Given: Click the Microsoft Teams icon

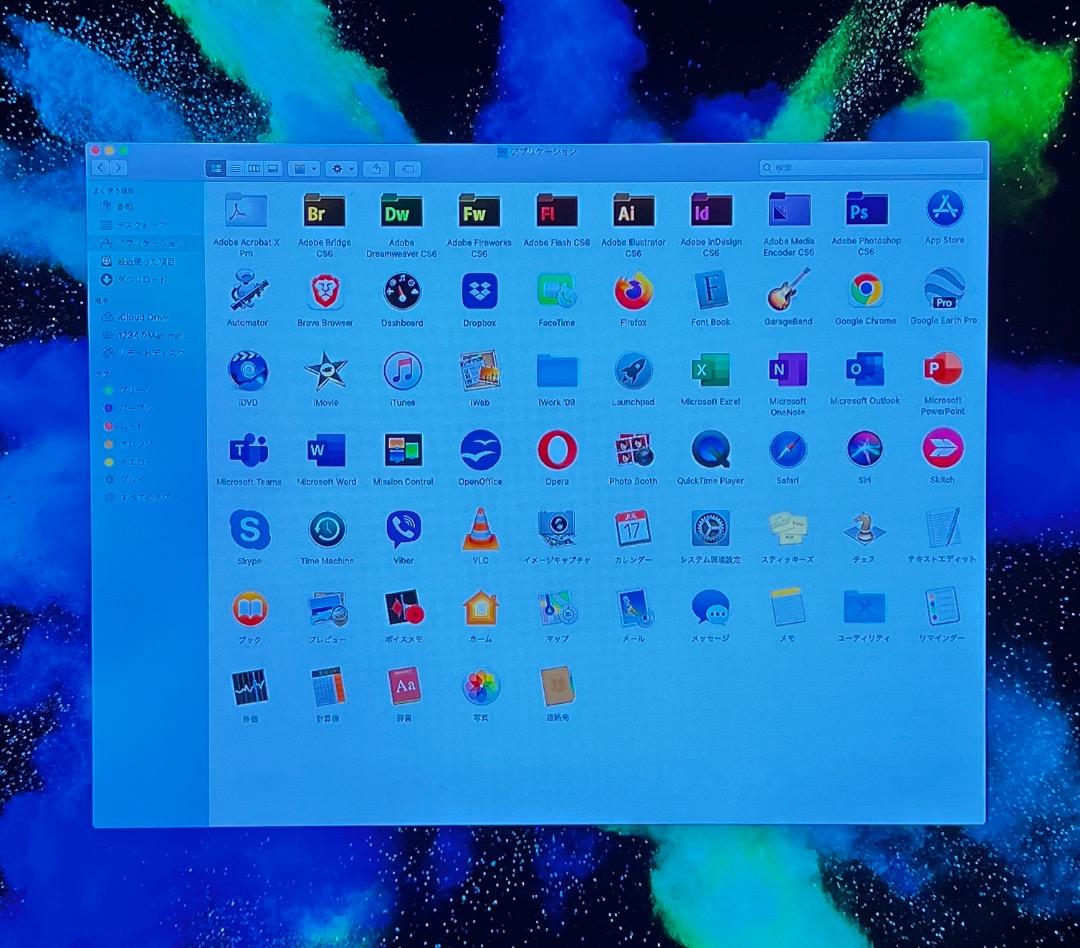Looking at the screenshot, I should (x=248, y=451).
